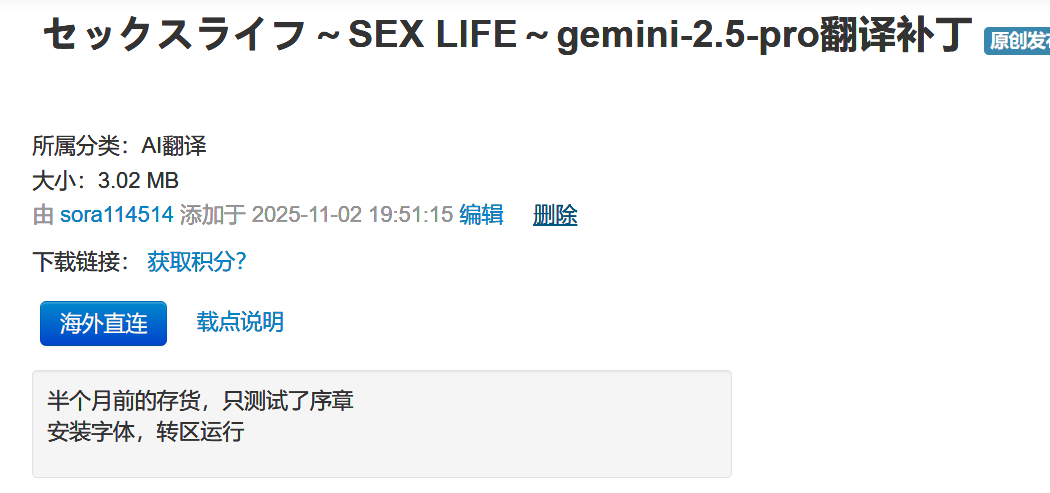Image resolution: width=1050 pixels, height=493 pixels.
Task: Click the 2025-11-02 19:51:15 timestamp
Action: pos(352,215)
